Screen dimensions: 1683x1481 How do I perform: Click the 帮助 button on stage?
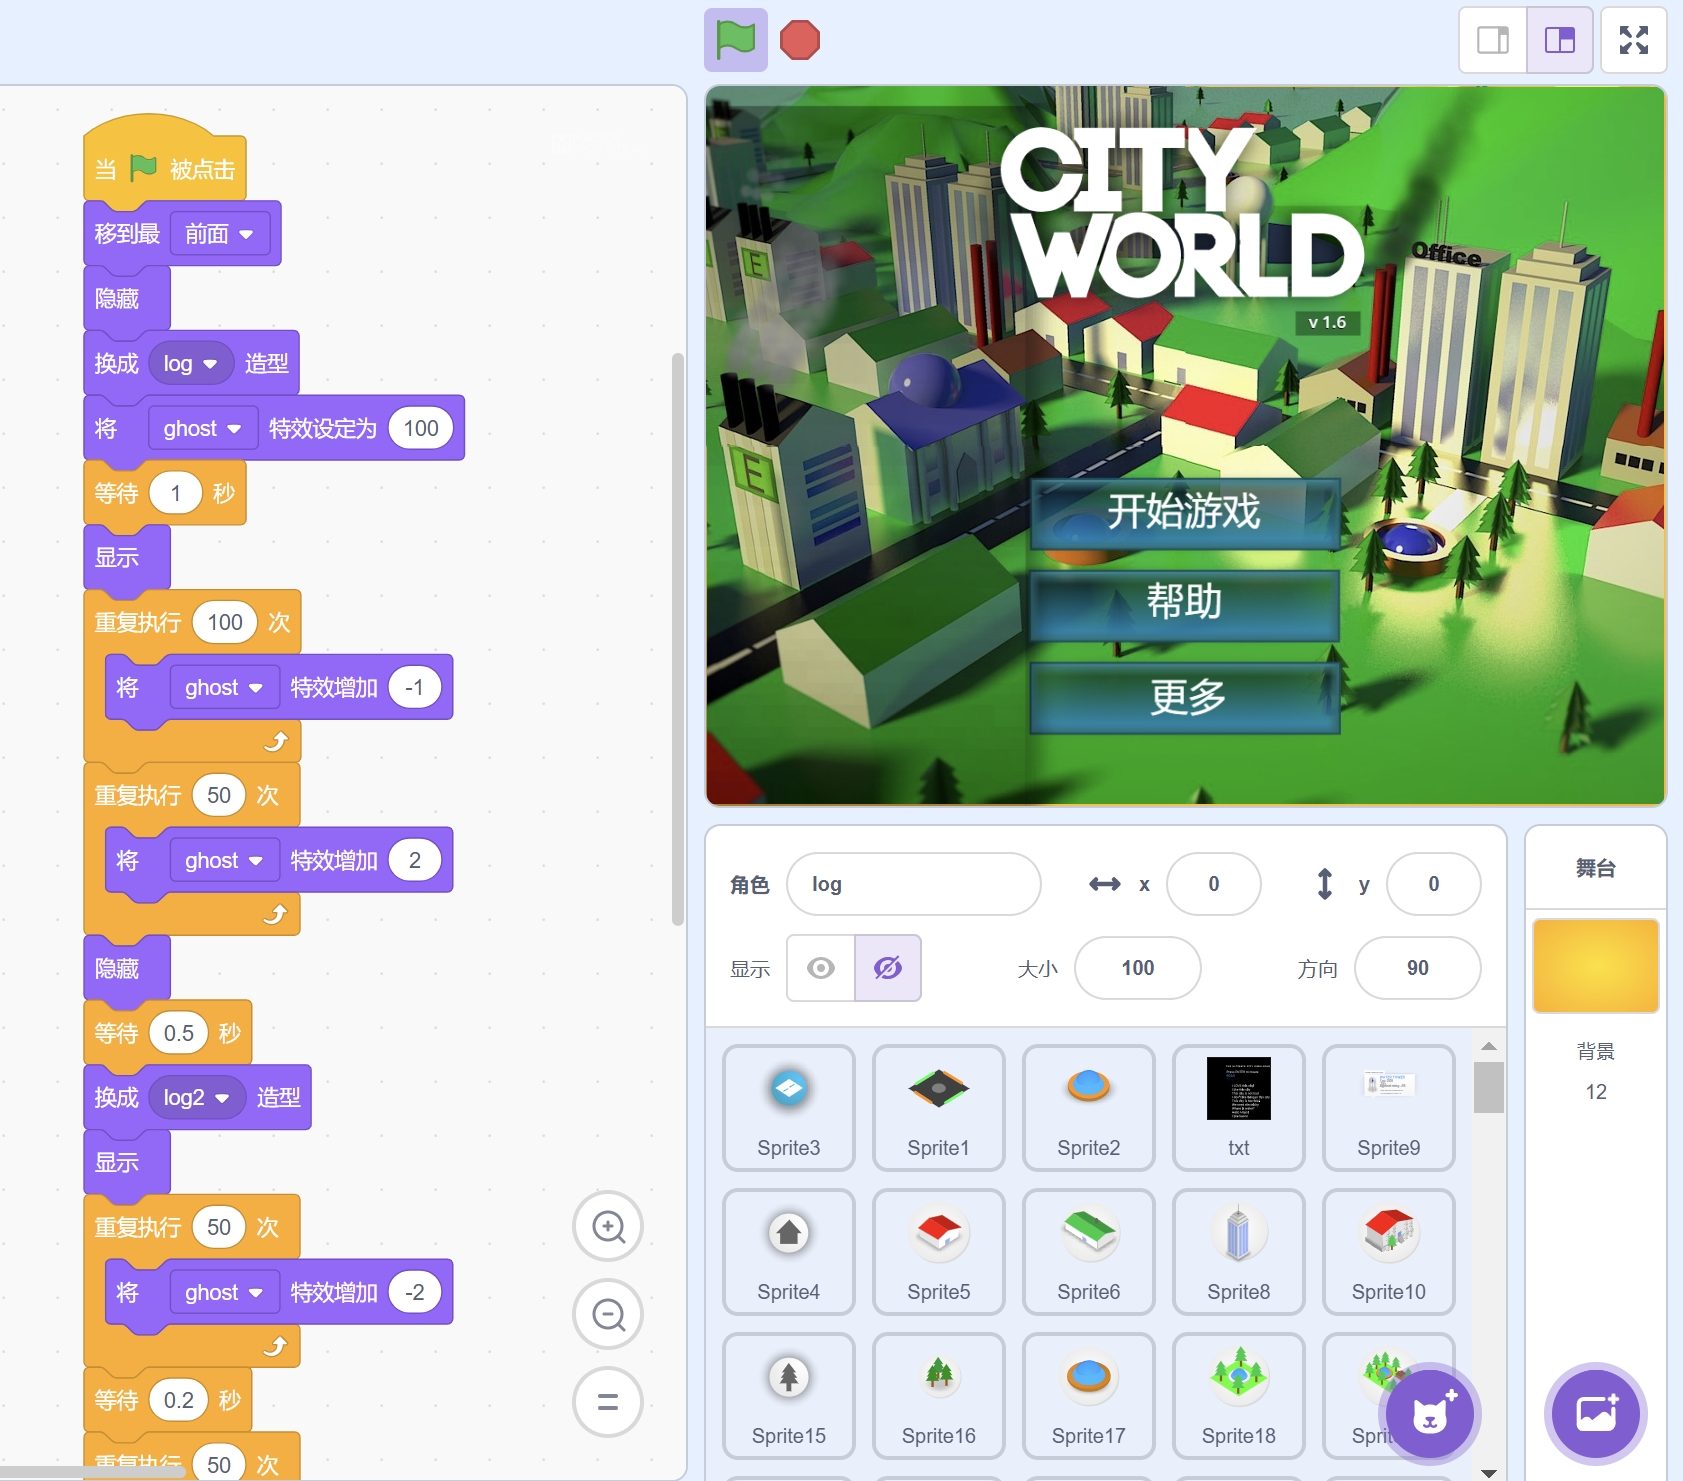coord(1184,603)
